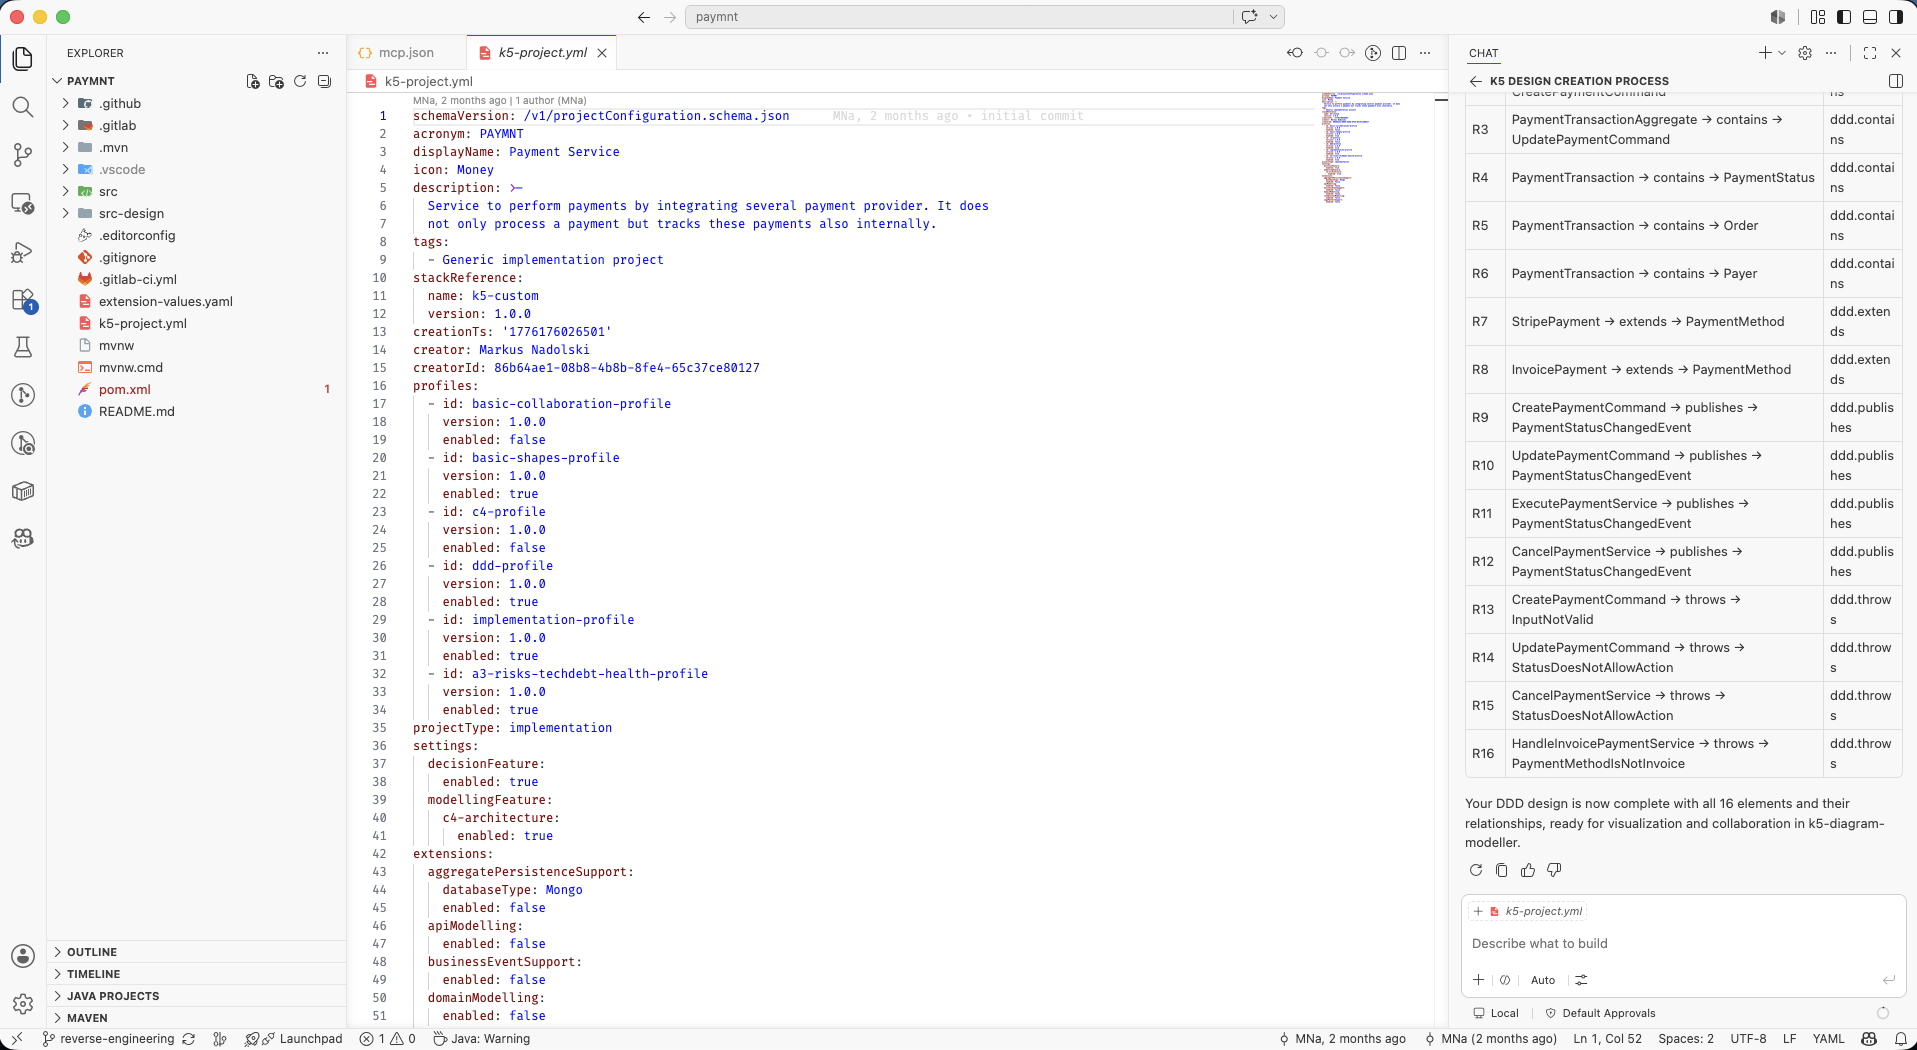Open the Auto model picker in chat
This screenshot has height=1050, width=1917.
coord(1543,980)
